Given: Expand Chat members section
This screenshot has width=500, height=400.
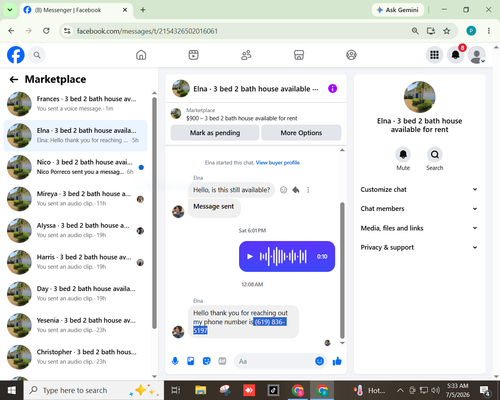Looking at the screenshot, I should coord(419,209).
